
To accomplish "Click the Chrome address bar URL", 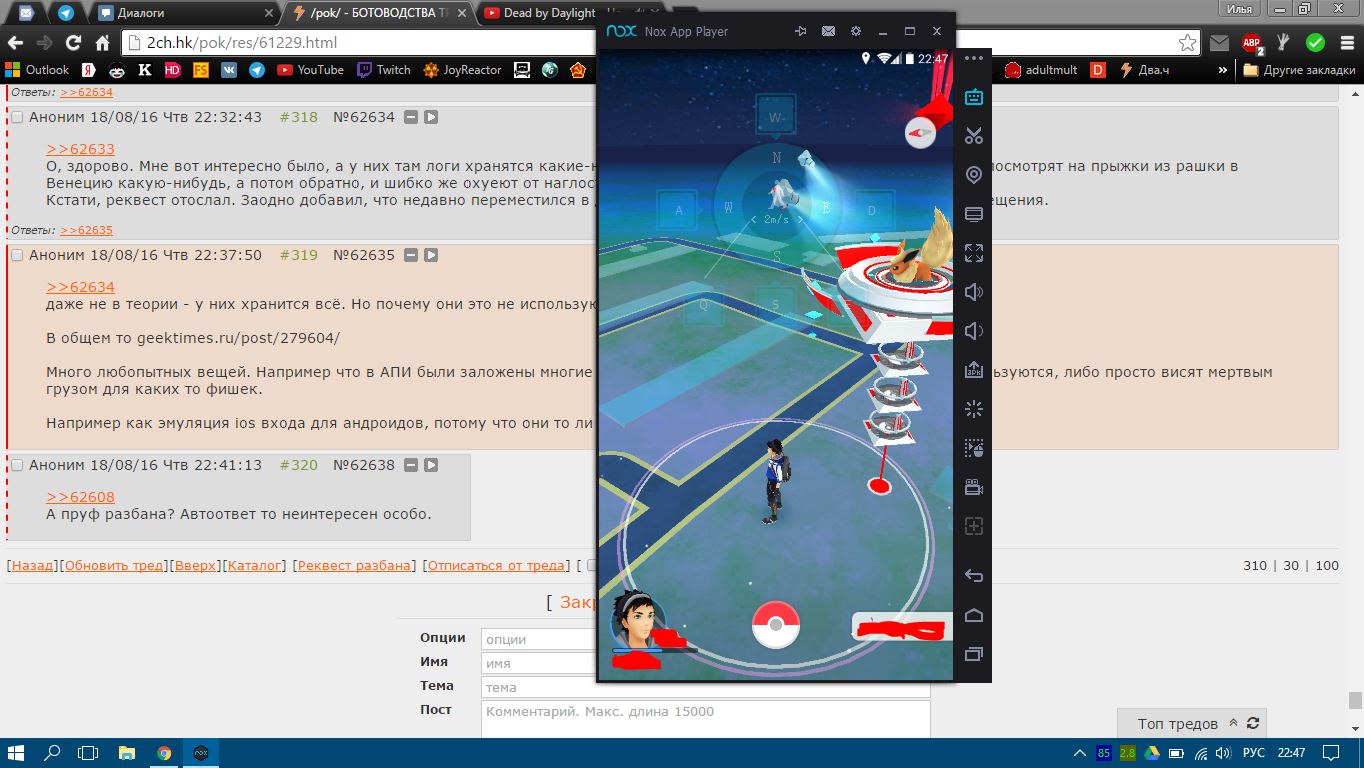I will 241,43.
